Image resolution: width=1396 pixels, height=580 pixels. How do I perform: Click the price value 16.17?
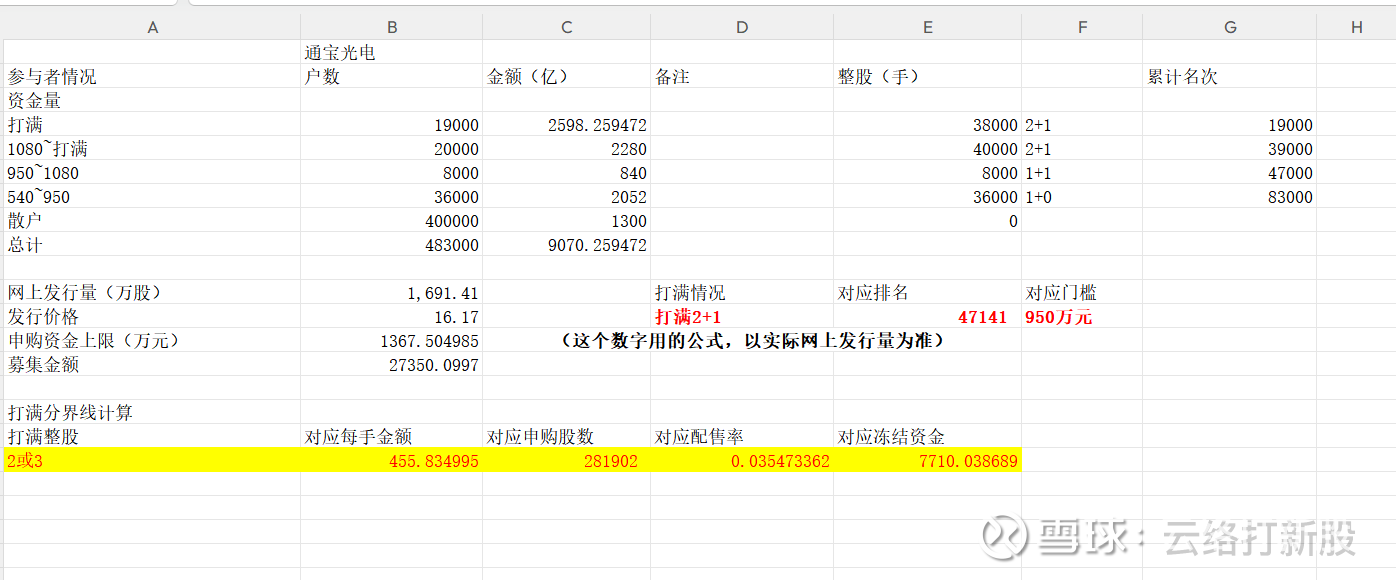392,316
